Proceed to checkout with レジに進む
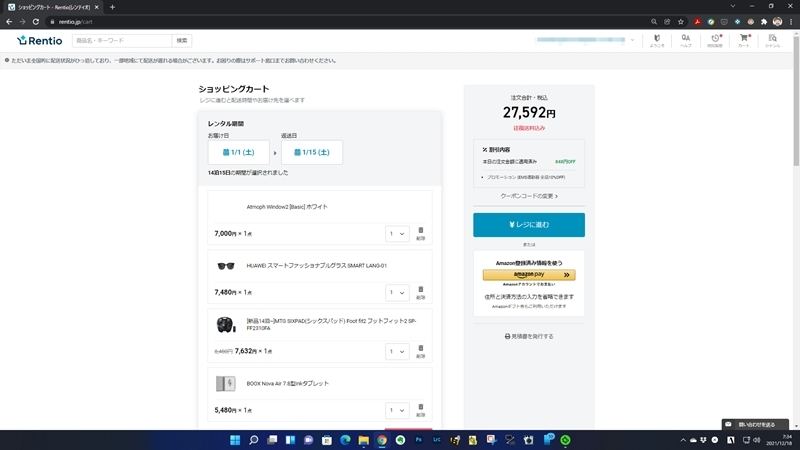Image resolution: width=800 pixels, height=450 pixels. [x=529, y=224]
